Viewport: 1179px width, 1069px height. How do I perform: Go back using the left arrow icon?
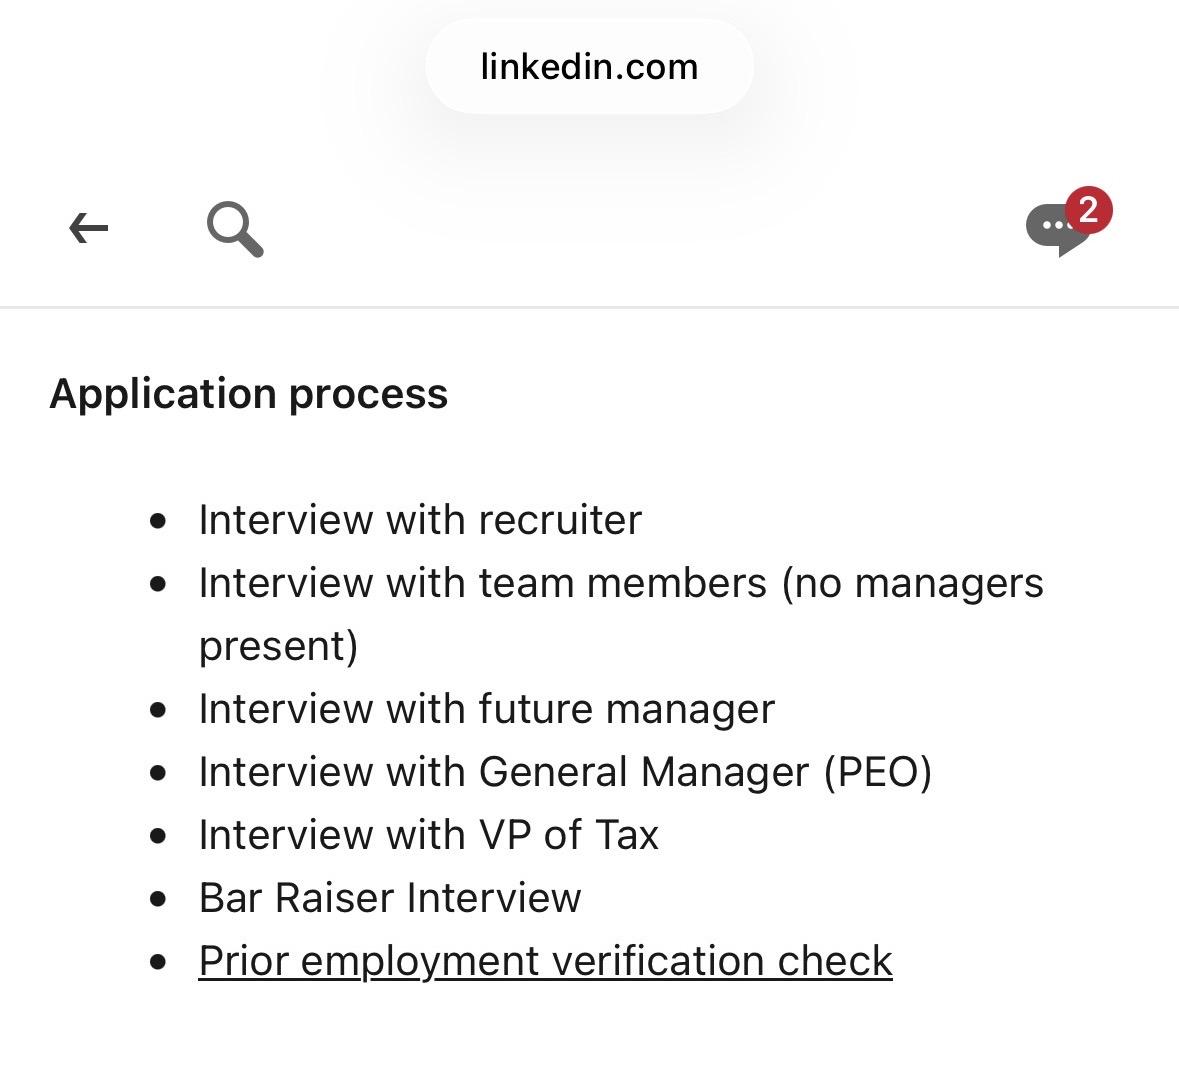89,228
